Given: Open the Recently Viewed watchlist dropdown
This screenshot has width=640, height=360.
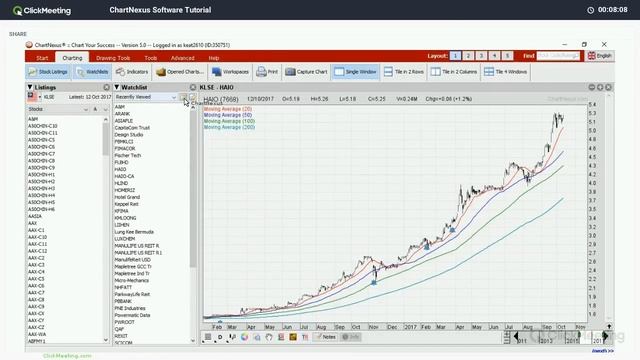Looking at the screenshot, I should pyautogui.click(x=145, y=97).
